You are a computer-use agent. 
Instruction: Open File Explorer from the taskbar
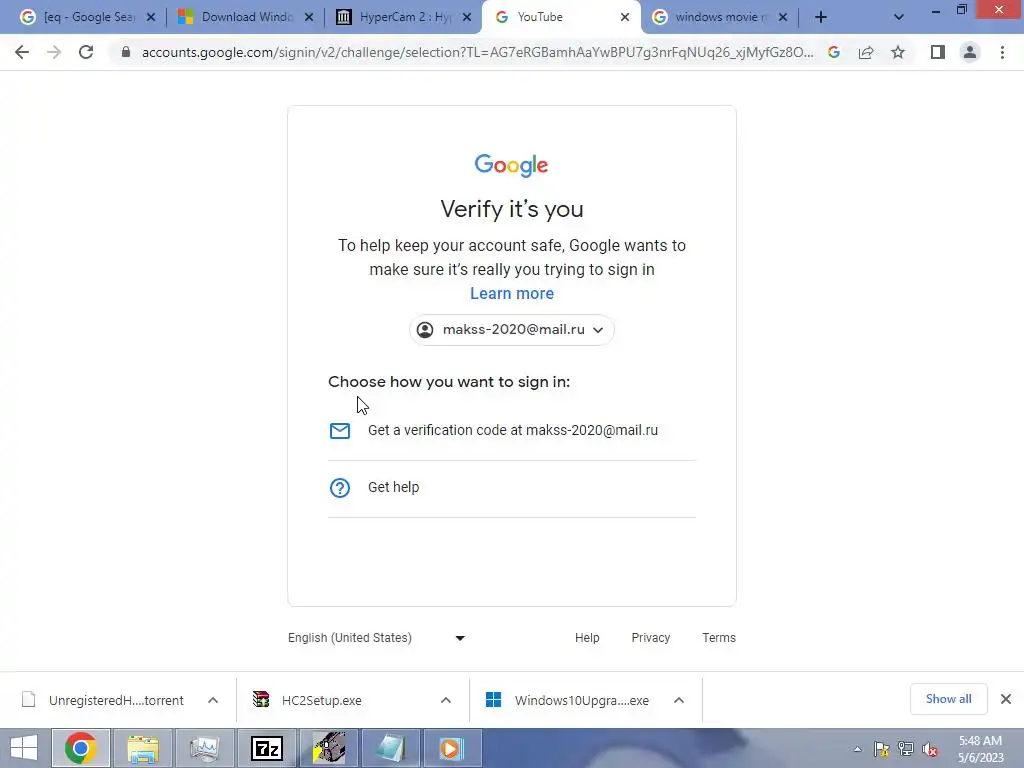(143, 748)
